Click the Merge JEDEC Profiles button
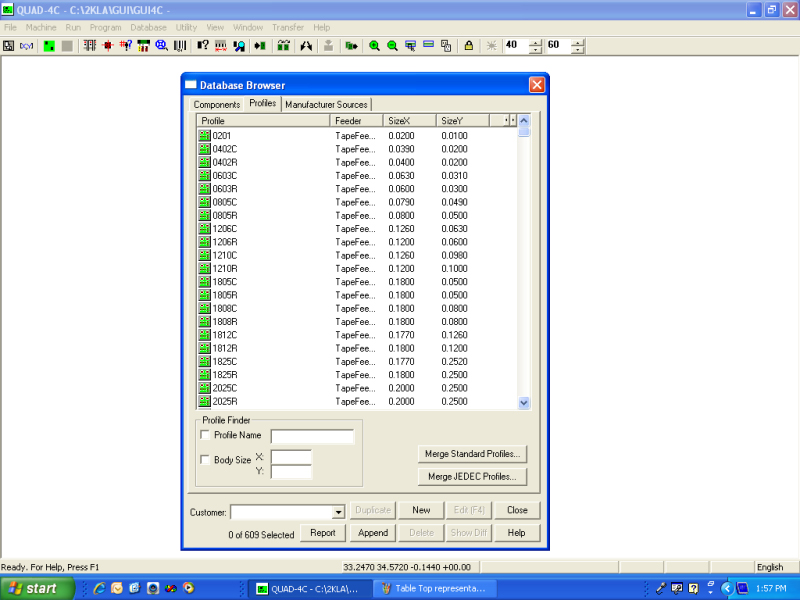 click(472, 477)
